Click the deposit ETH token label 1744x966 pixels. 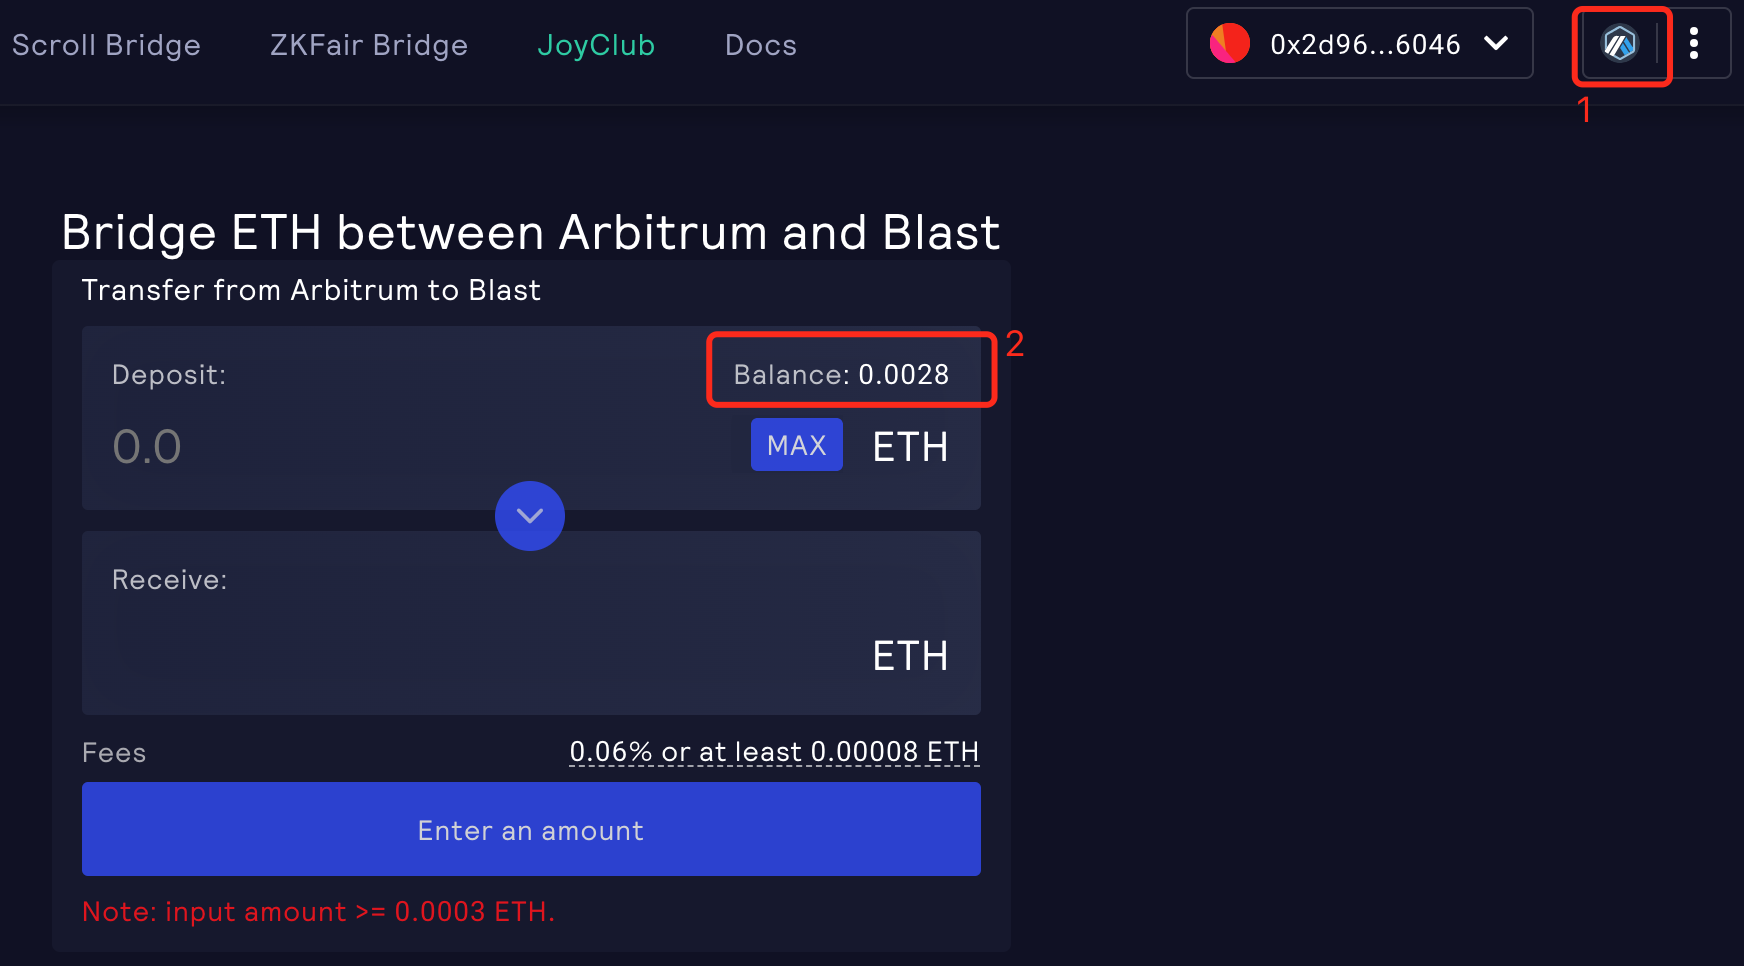[x=910, y=447]
